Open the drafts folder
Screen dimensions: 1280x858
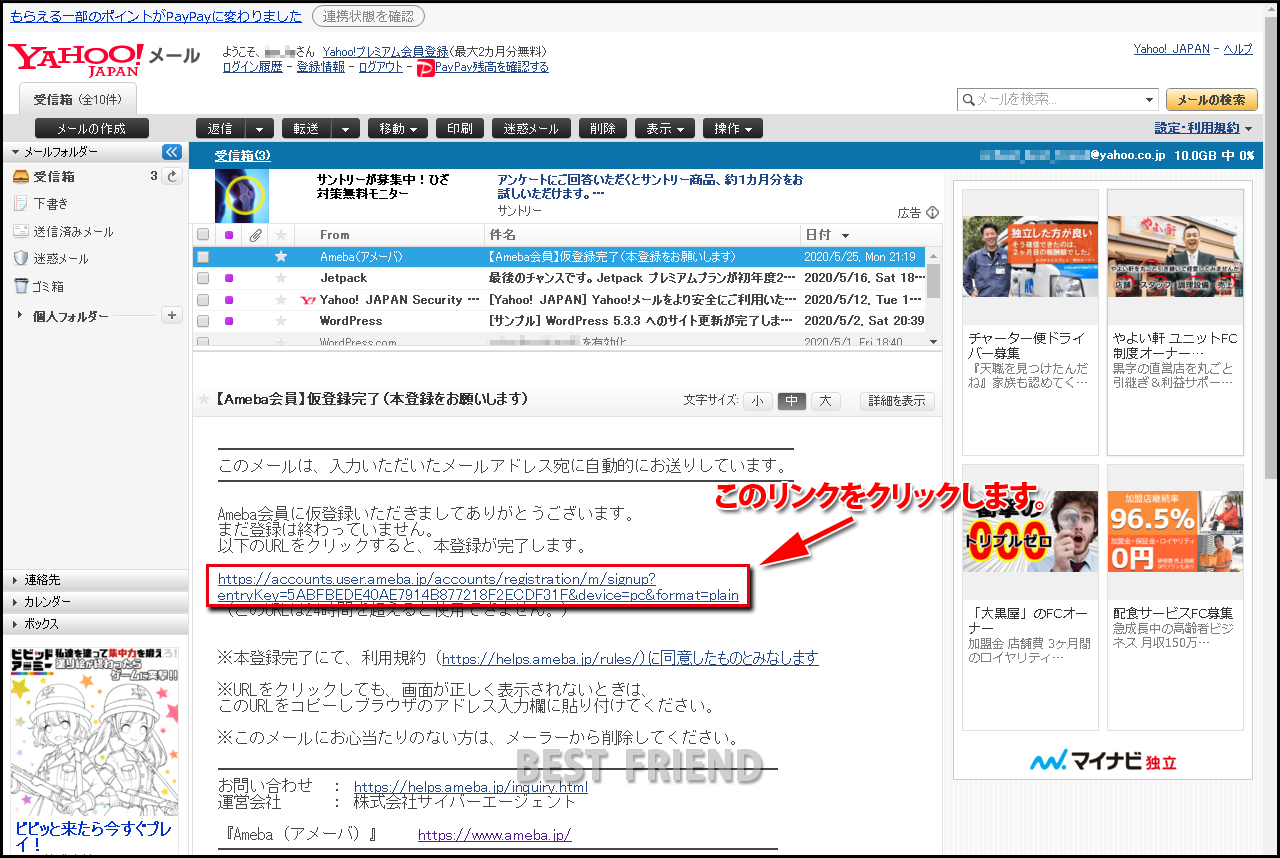click(x=50, y=204)
